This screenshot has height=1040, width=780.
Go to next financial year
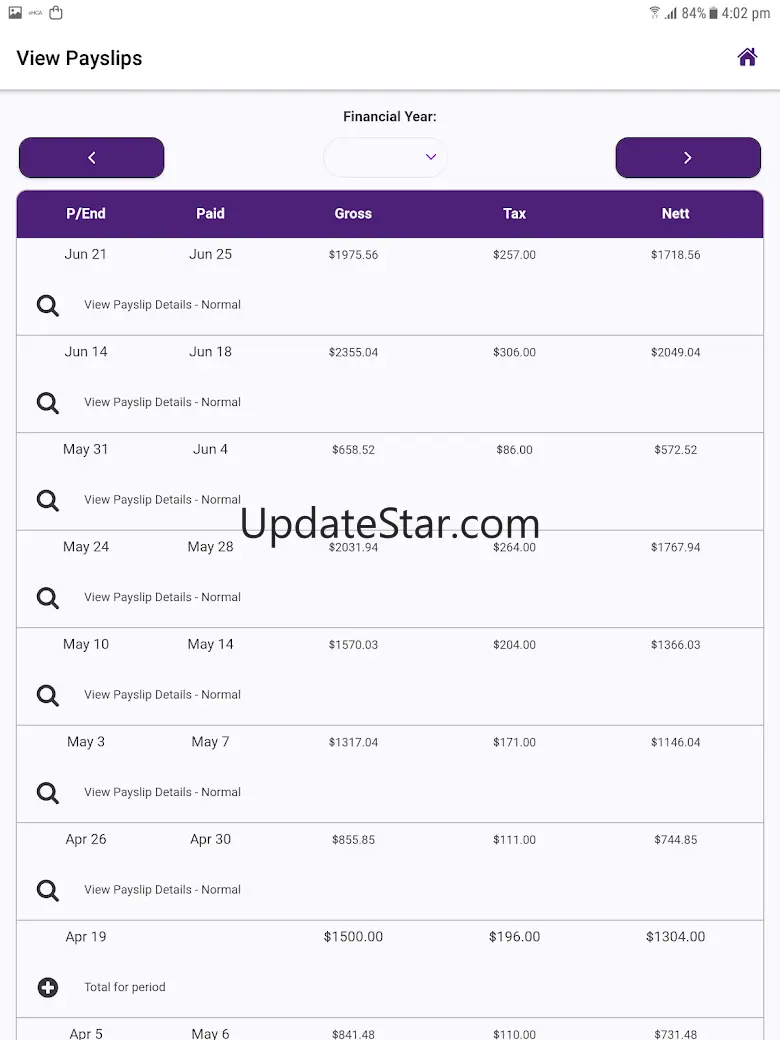(x=688, y=158)
